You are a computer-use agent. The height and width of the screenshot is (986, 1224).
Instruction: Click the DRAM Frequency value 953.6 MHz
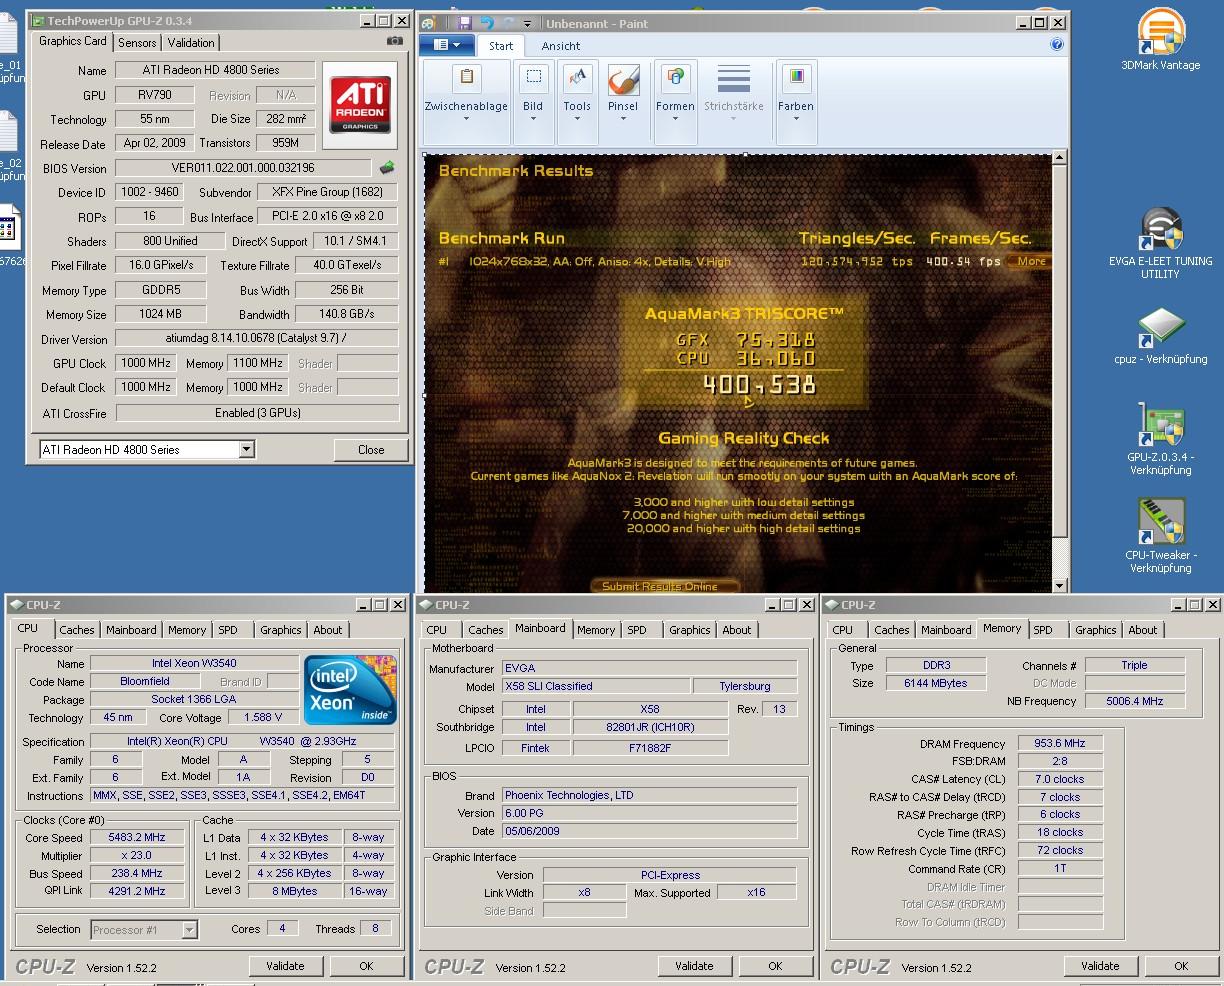[1060, 743]
